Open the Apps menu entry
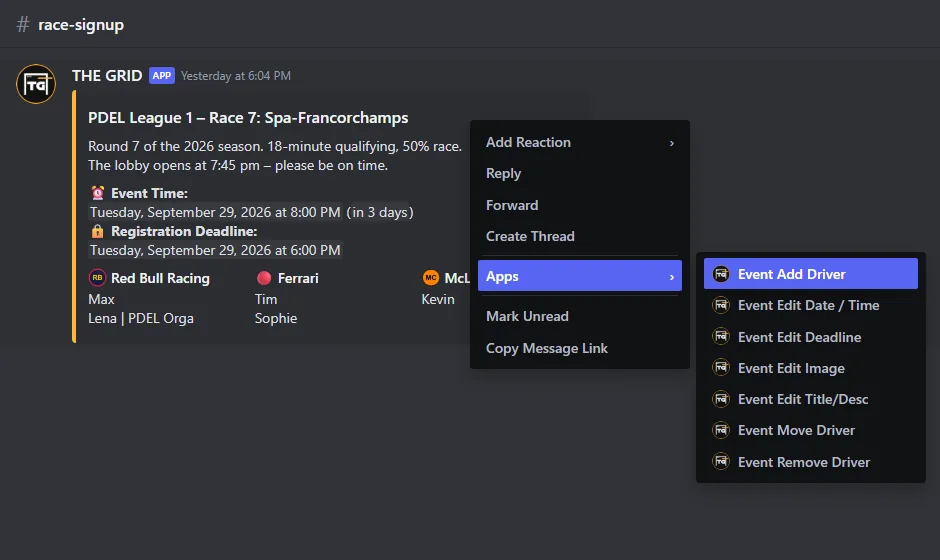The height and width of the screenshot is (560, 940). point(580,276)
